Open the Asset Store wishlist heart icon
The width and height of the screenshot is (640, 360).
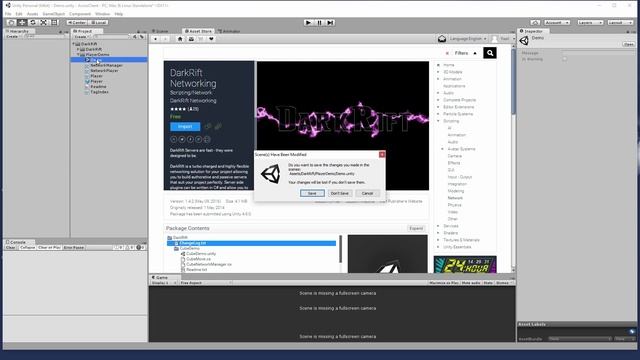(x=211, y=39)
